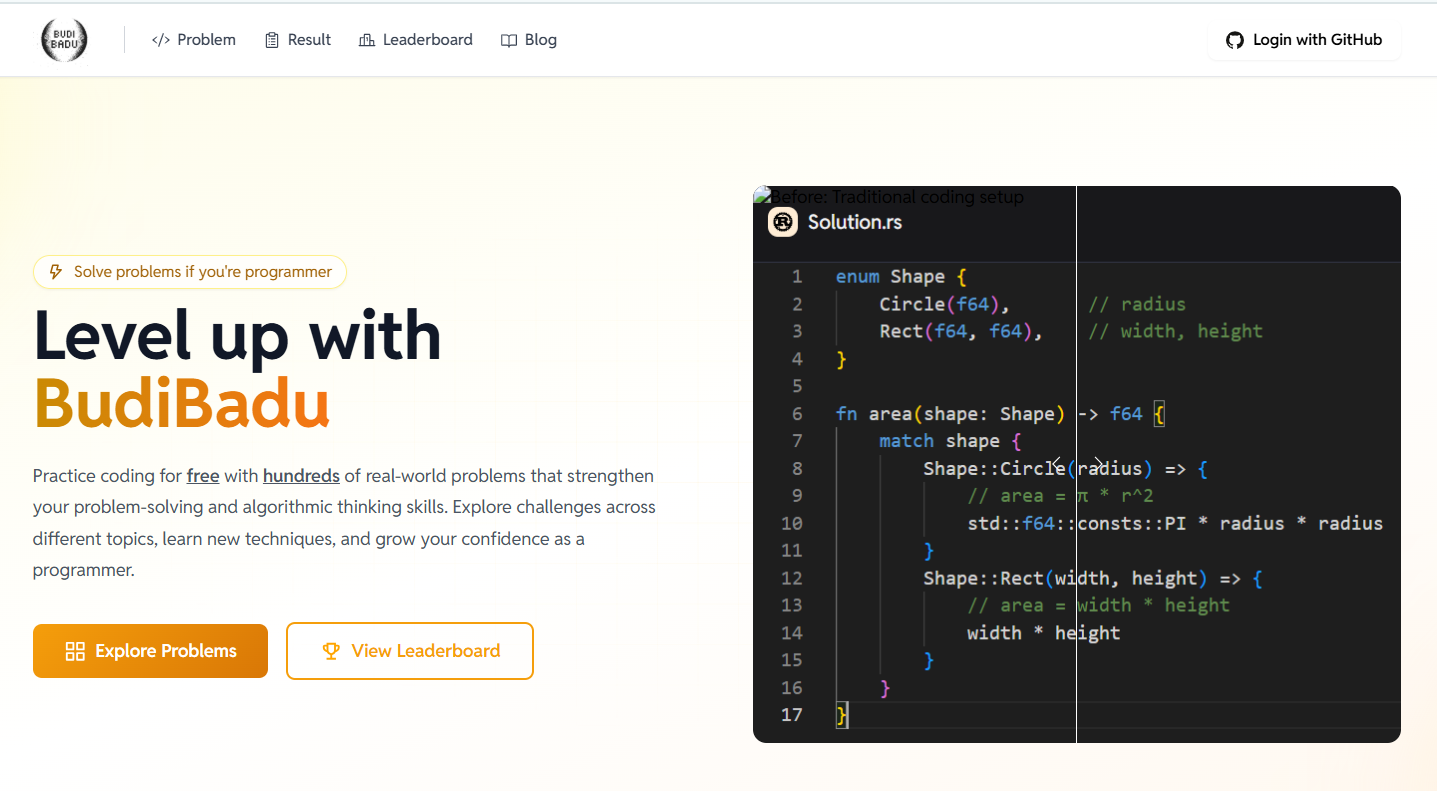Click the Rust logo beside Solution.rs
1437x791 pixels.
[782, 222]
